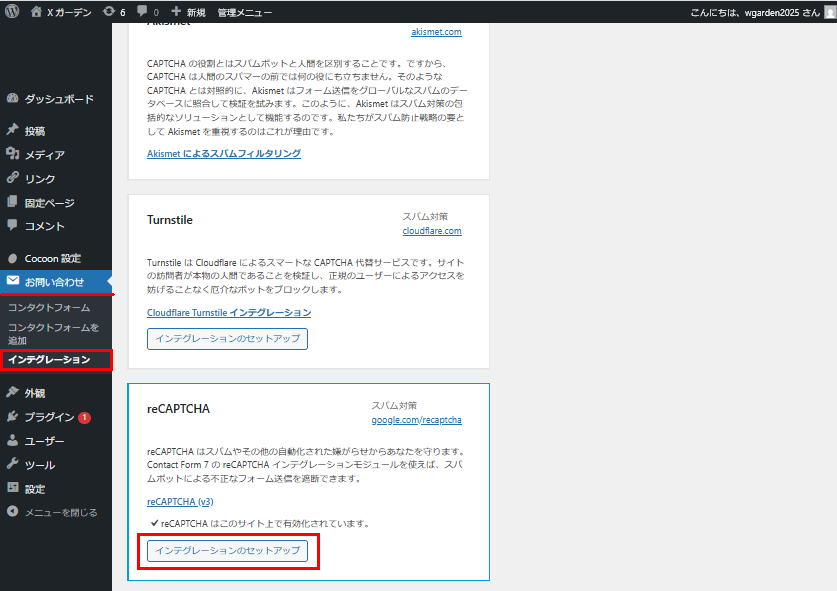Screen dimensions: 837x591
Task: Click the ダッシュボード dashboard icon
Action: (x=13, y=99)
